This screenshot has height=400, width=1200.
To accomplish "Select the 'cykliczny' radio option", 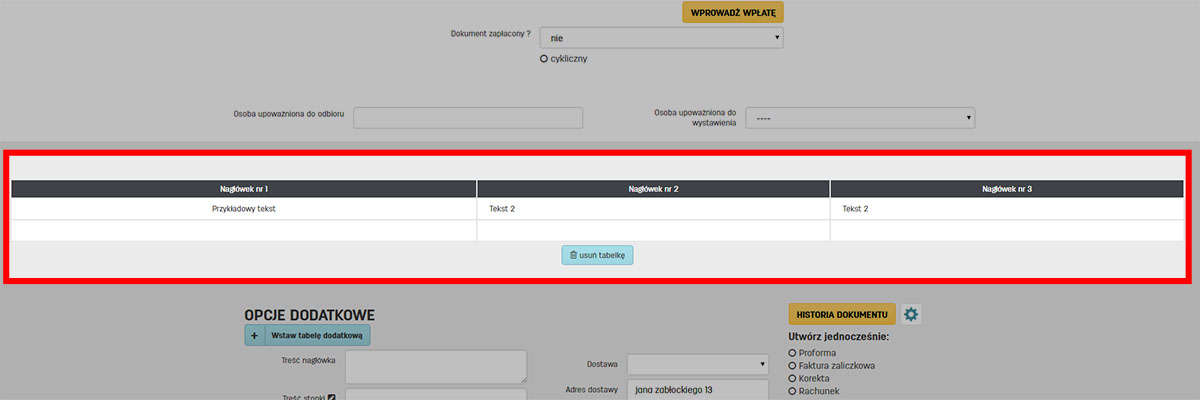I will click(544, 59).
